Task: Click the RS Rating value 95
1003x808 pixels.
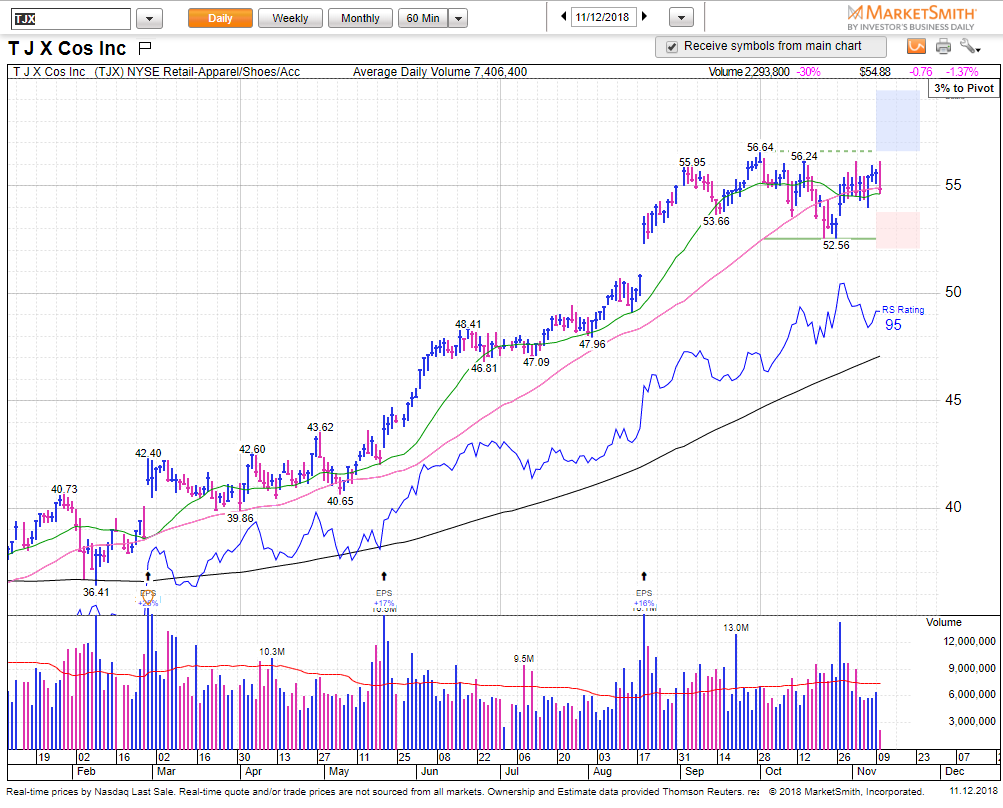Action: click(893, 324)
